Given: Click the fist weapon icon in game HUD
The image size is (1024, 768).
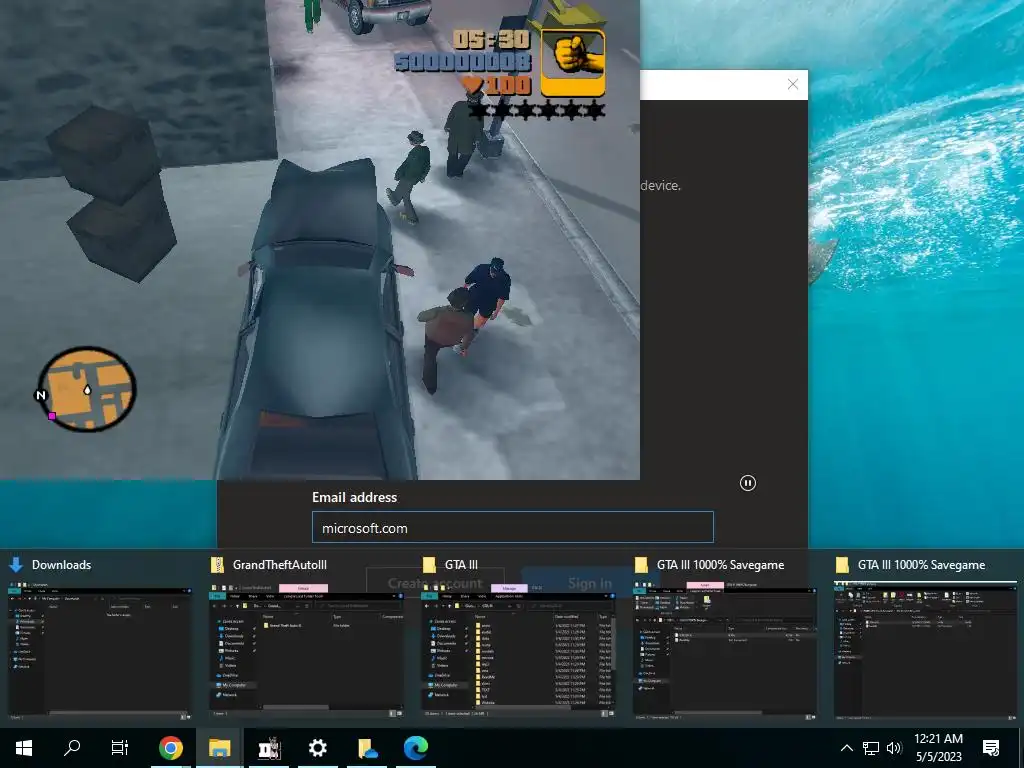Looking at the screenshot, I should (x=573, y=62).
